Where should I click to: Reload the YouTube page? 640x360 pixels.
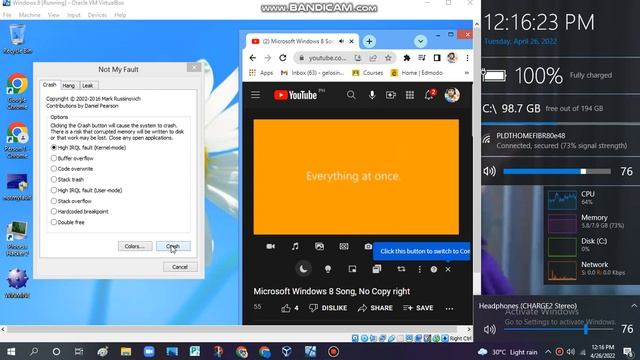[282, 58]
